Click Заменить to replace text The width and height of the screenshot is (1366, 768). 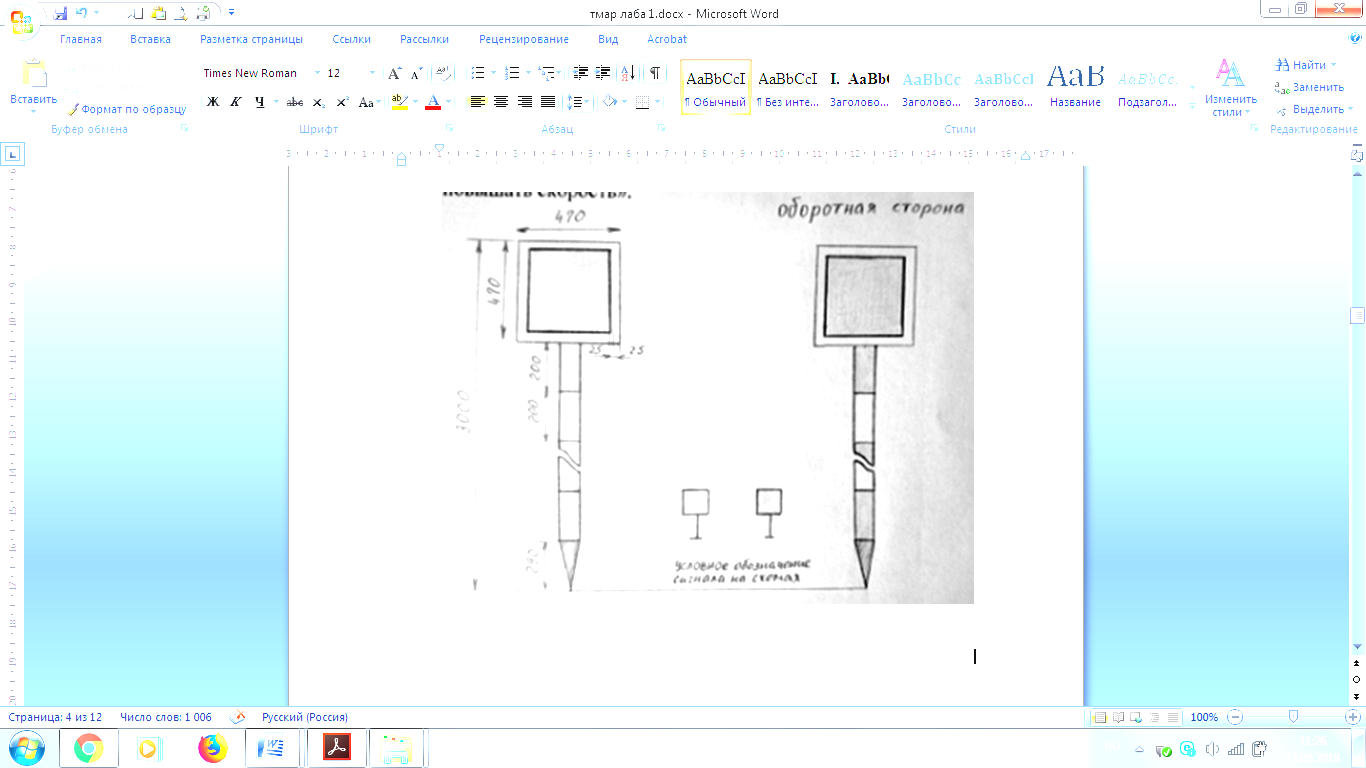coord(1309,87)
